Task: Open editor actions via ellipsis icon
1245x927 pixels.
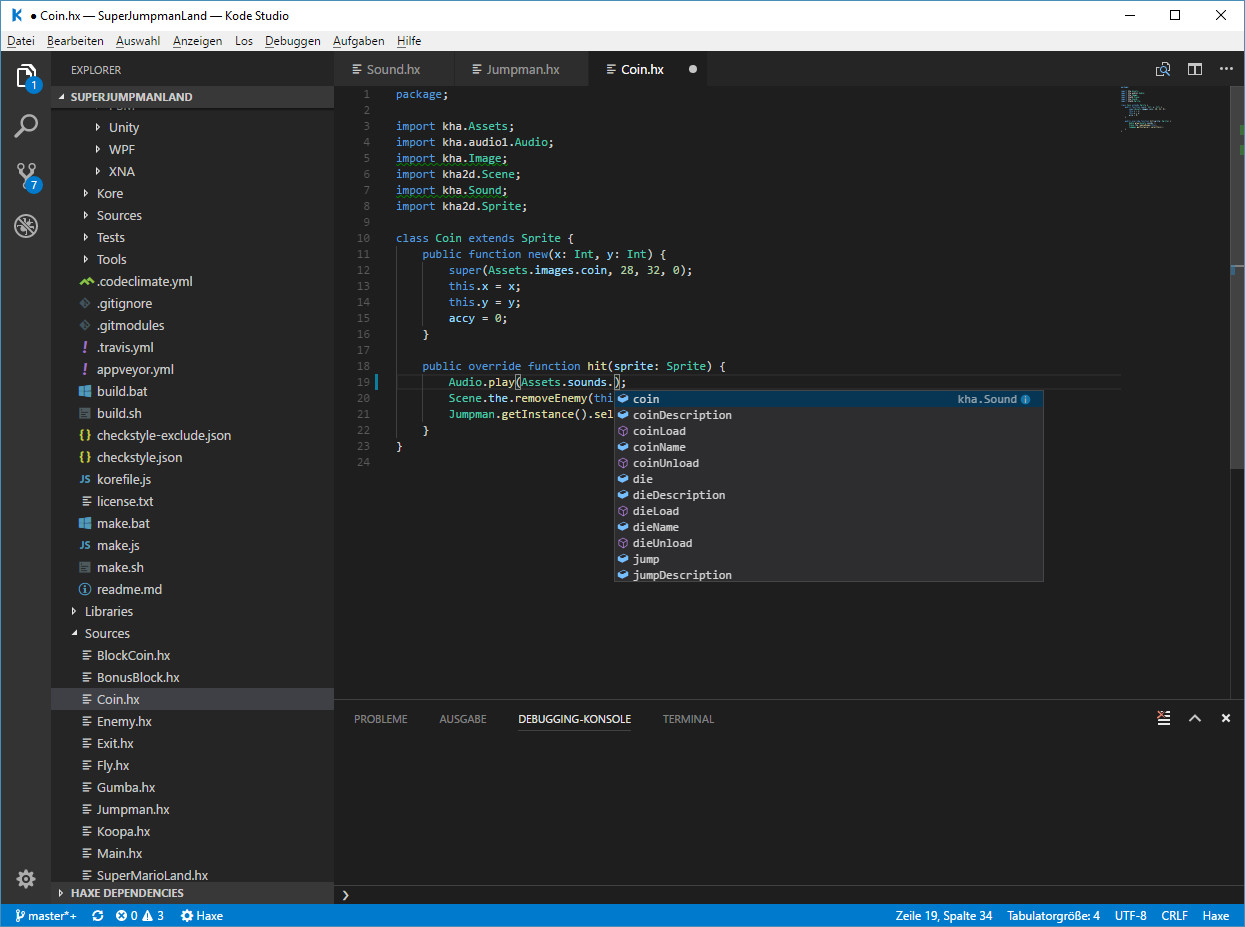Action: (1226, 69)
